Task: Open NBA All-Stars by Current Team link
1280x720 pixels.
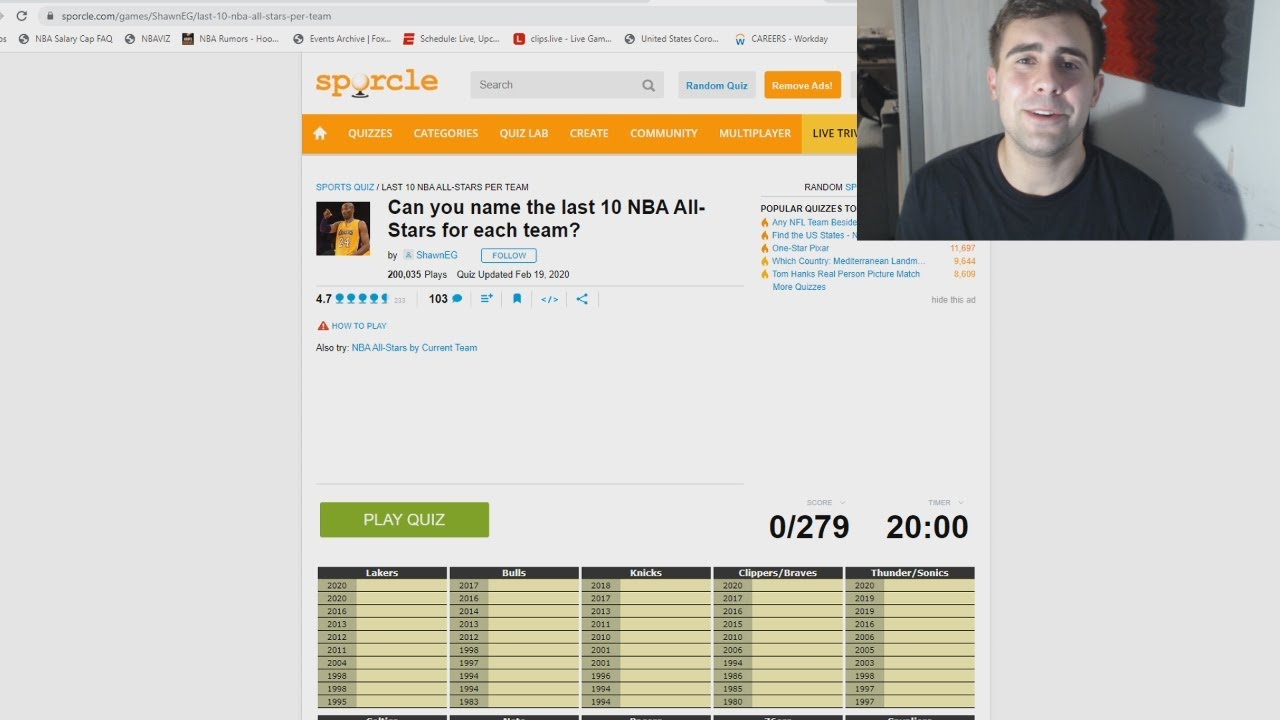Action: pos(414,348)
